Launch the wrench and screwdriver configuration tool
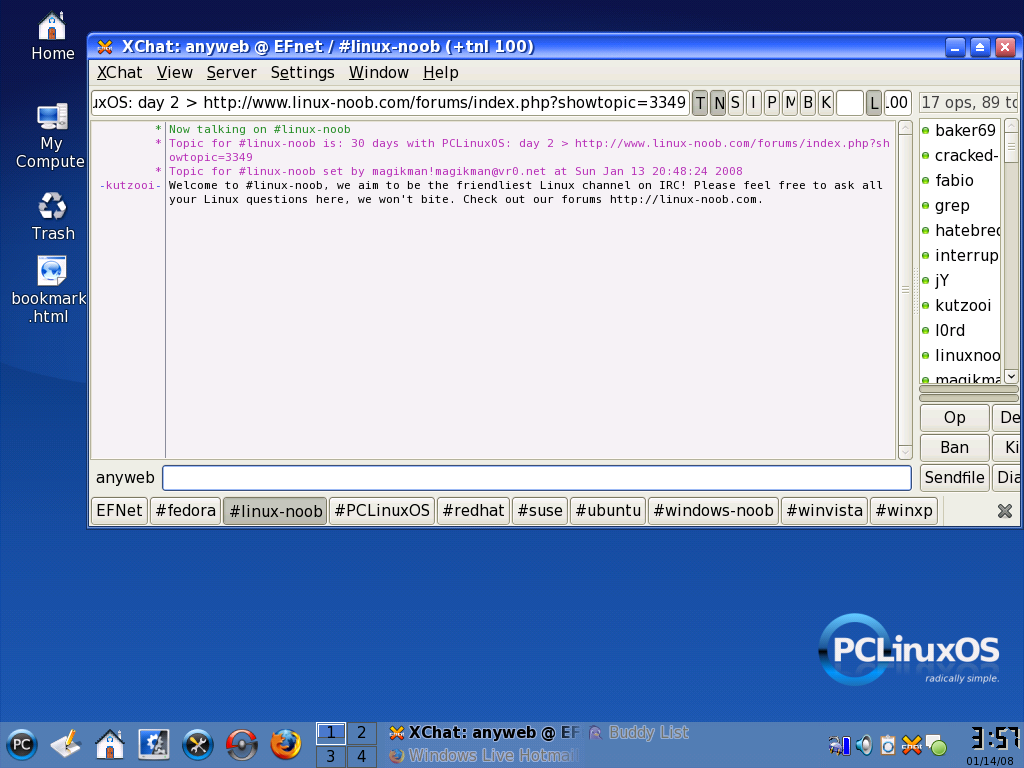This screenshot has width=1024, height=768. pyautogui.click(x=198, y=744)
